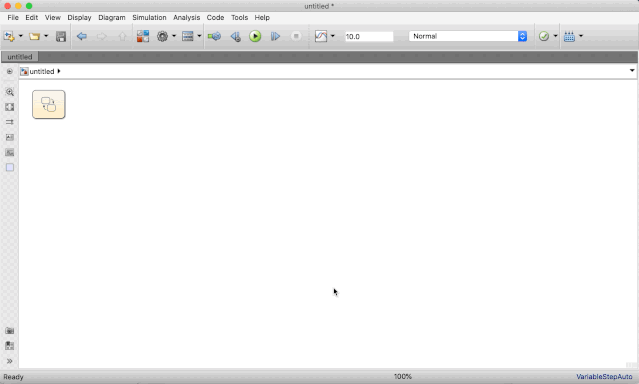The image size is (639, 384).
Task: Click the Open folder icon
Action: [x=34, y=36]
